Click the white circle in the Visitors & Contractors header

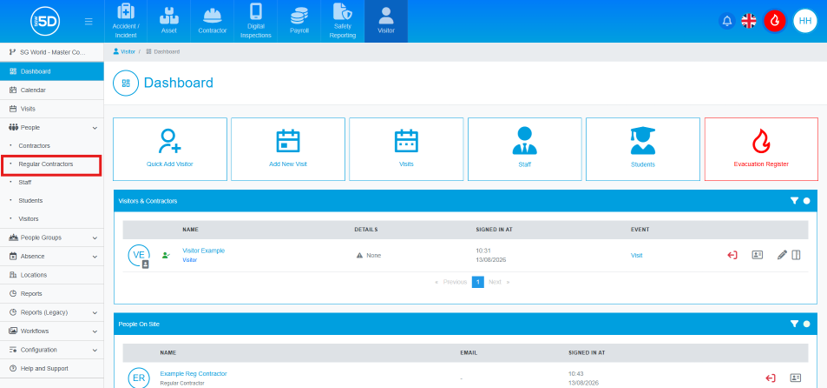(806, 201)
